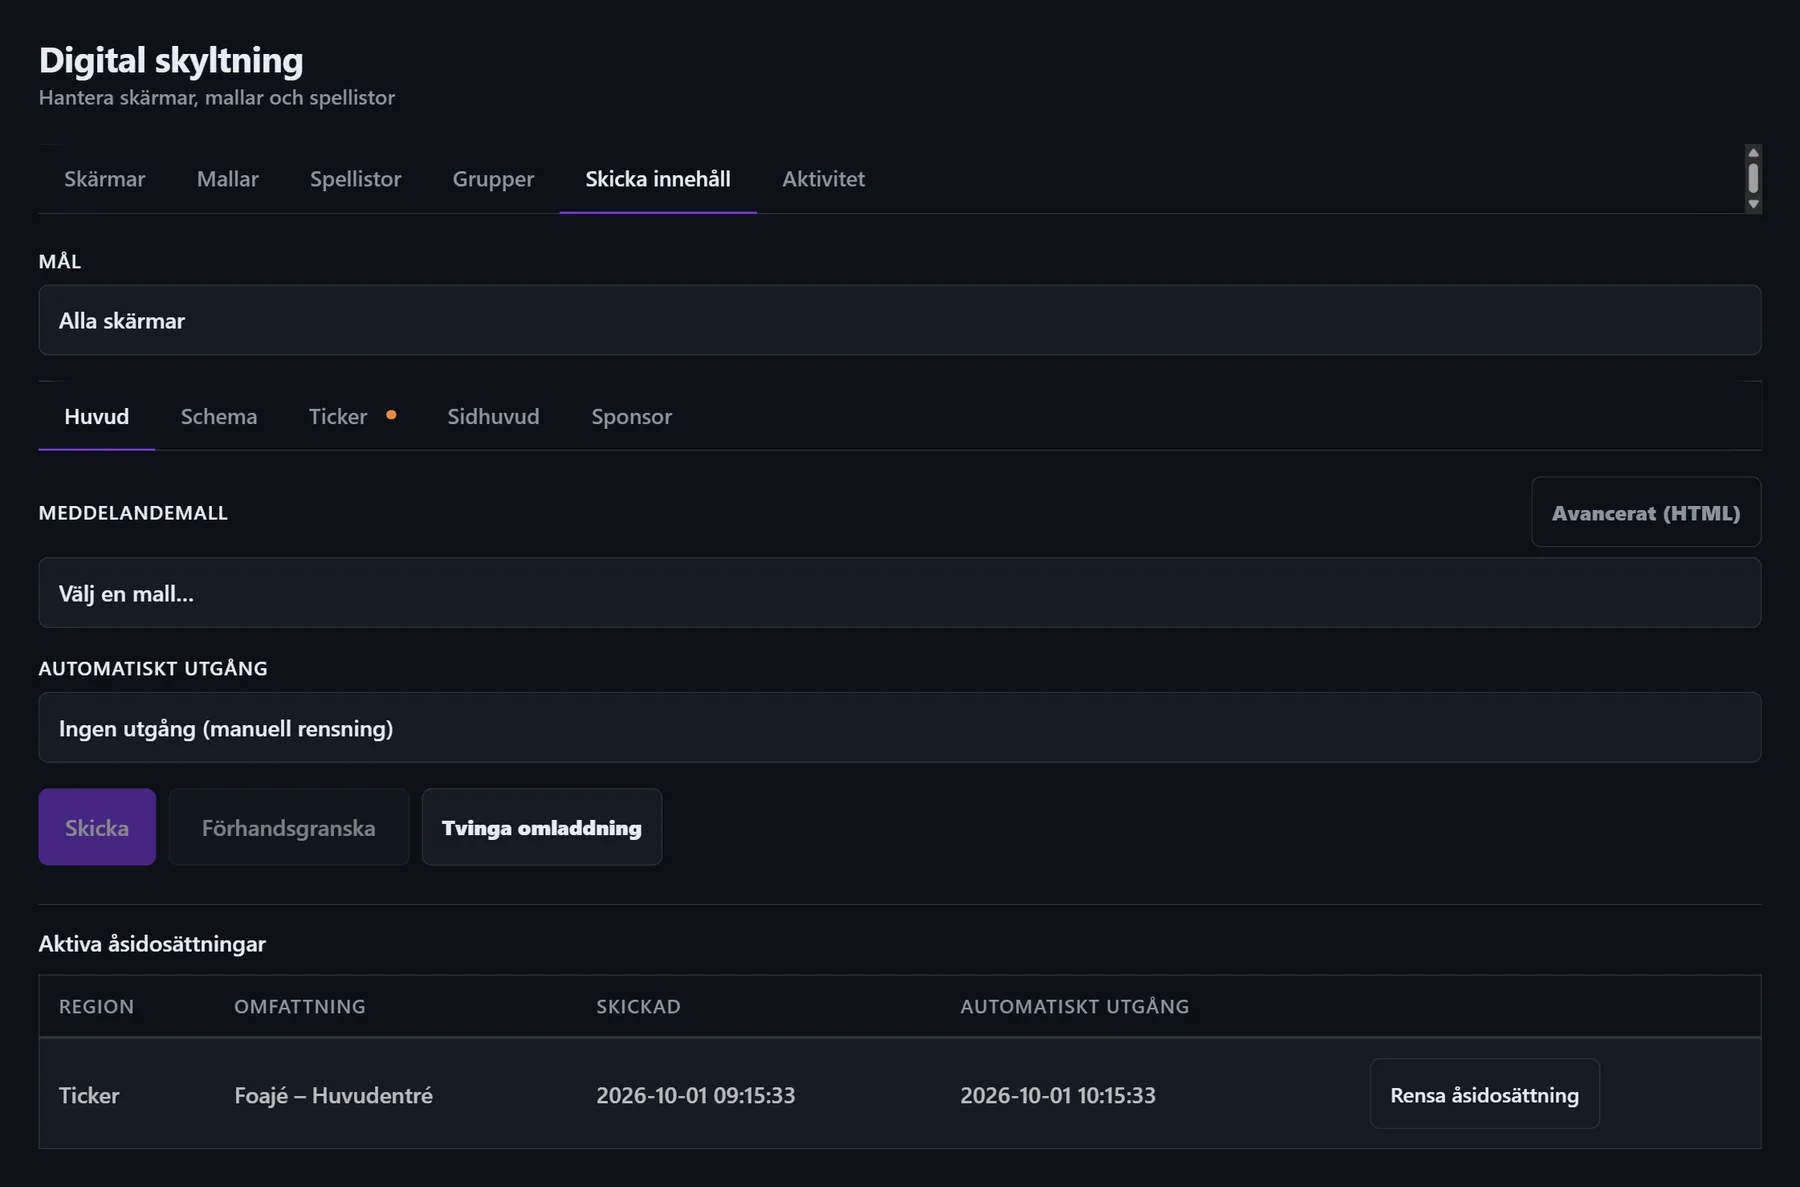Screen dimensions: 1800x1187
Task: Click the purple Skicka button
Action: click(x=97, y=827)
